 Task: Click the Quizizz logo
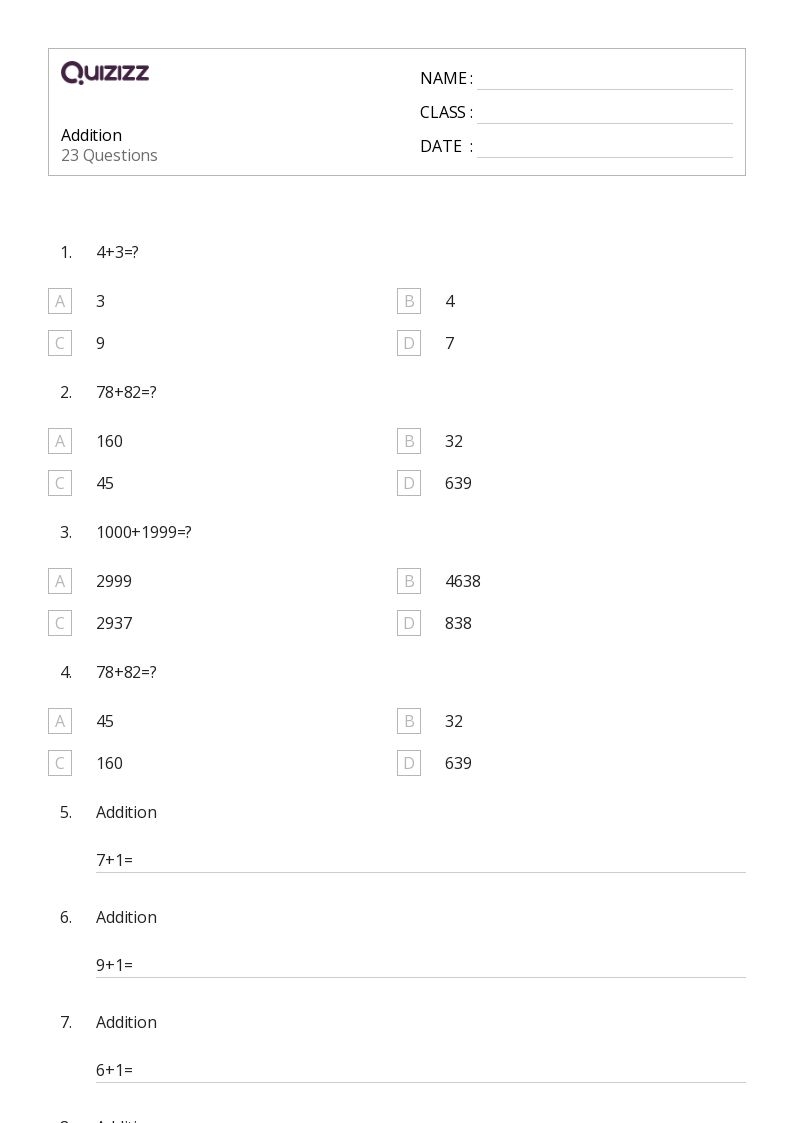(105, 73)
